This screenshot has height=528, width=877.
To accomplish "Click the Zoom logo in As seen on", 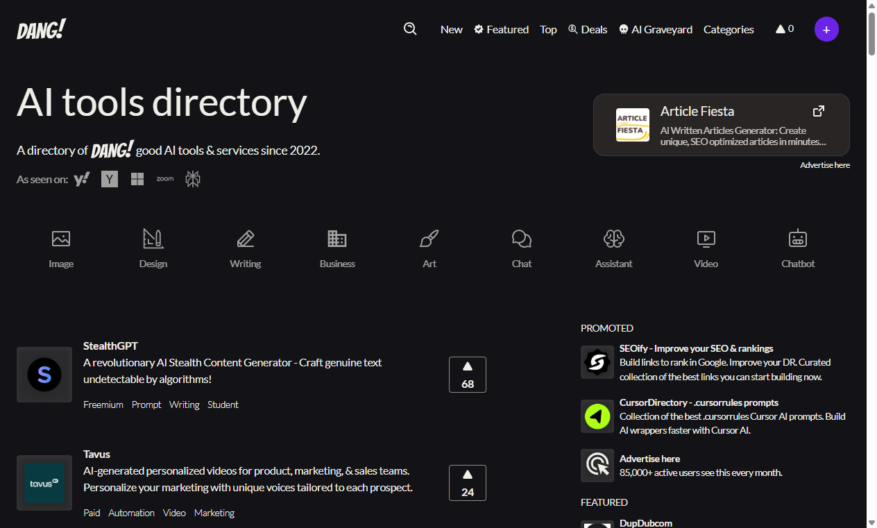I will [x=165, y=179].
